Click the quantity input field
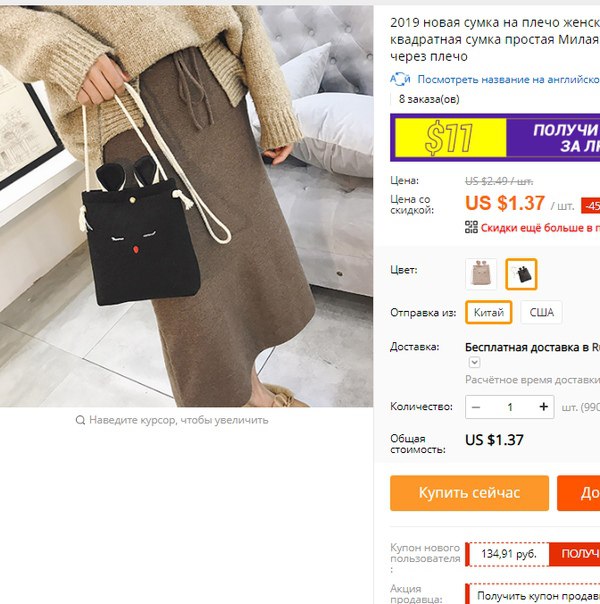The width and height of the screenshot is (600, 604). [x=510, y=407]
